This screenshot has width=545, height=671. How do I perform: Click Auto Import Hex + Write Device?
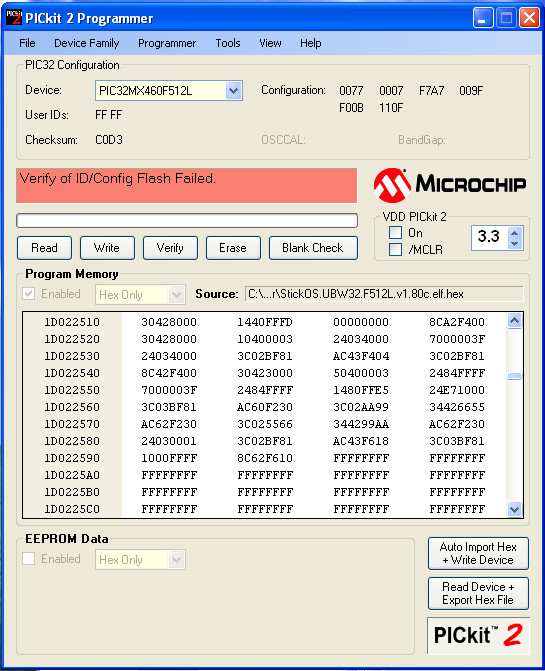point(478,553)
